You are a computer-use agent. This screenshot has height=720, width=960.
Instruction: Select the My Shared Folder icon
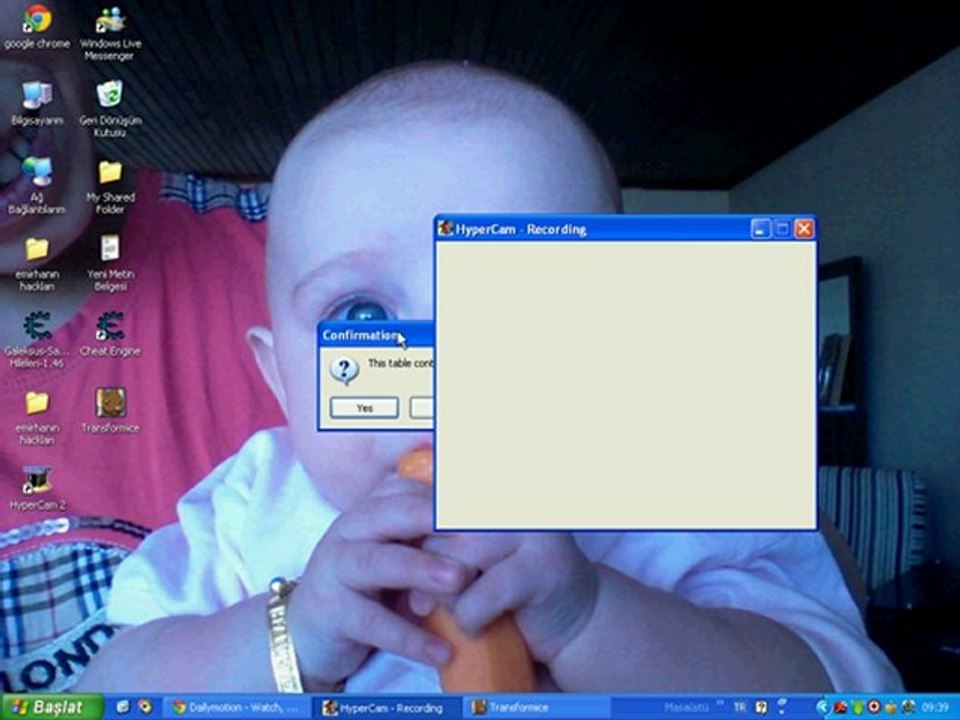110,187
